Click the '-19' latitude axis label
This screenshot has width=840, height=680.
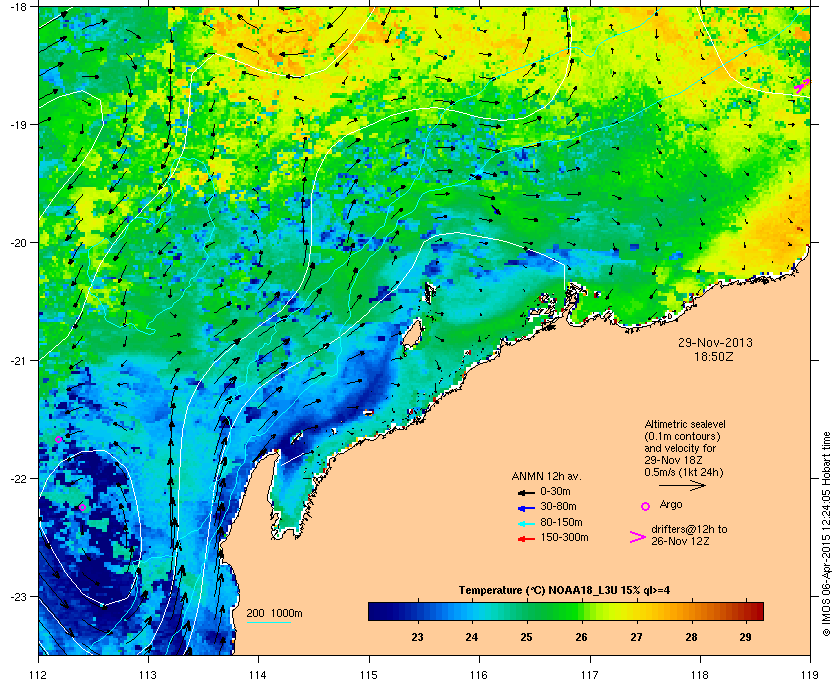17,124
